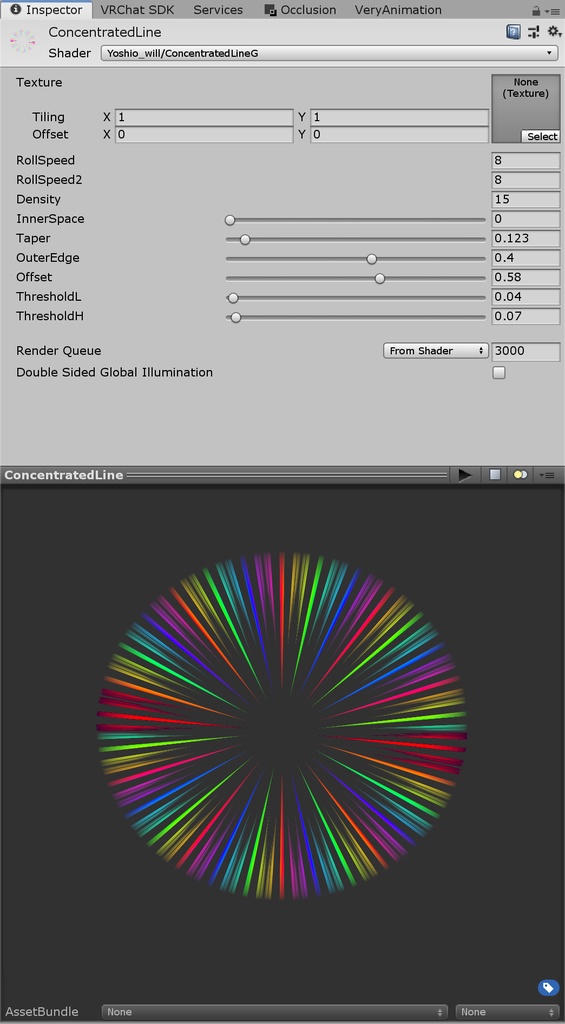
Task: Open the material settings gear menu
Action: pos(554,32)
